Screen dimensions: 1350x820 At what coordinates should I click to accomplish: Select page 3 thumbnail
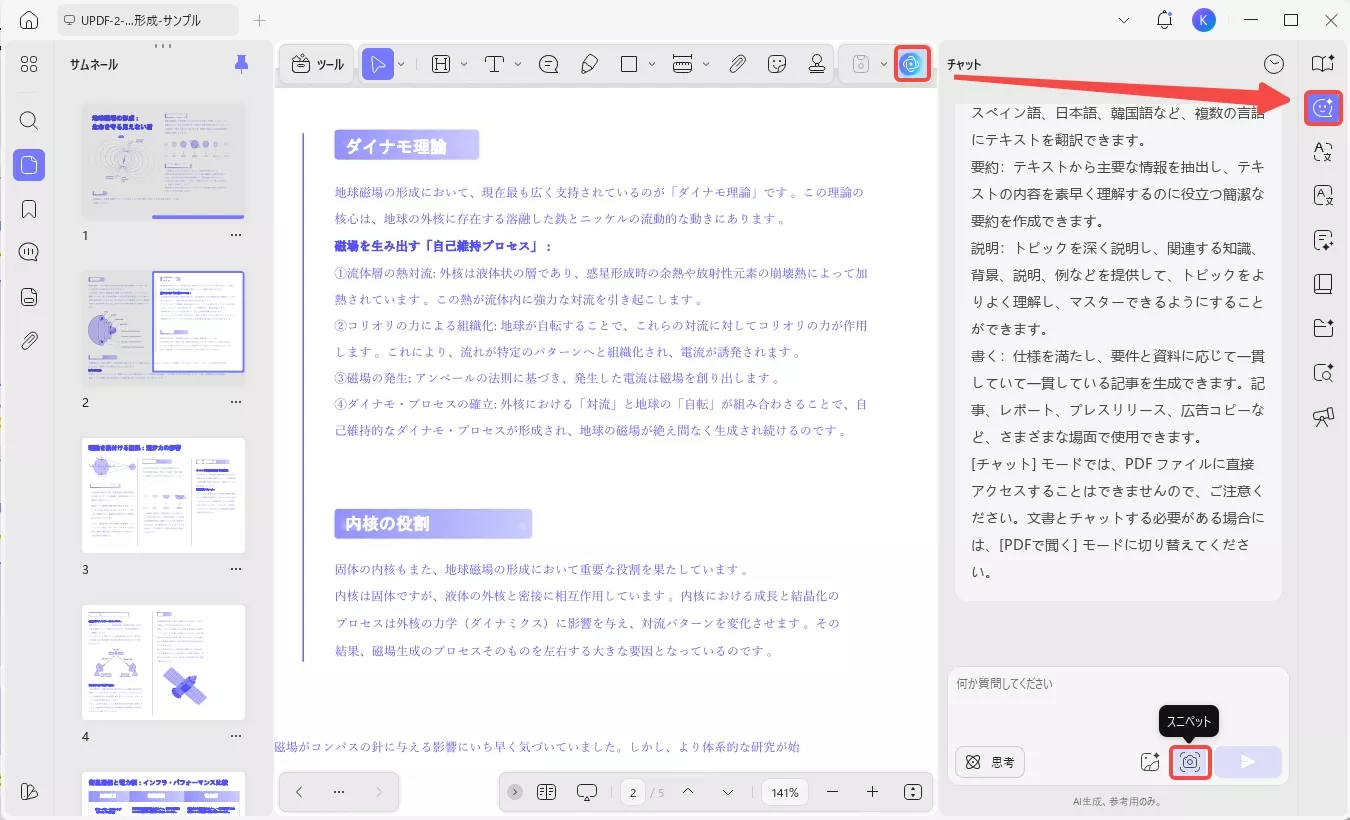coord(163,495)
